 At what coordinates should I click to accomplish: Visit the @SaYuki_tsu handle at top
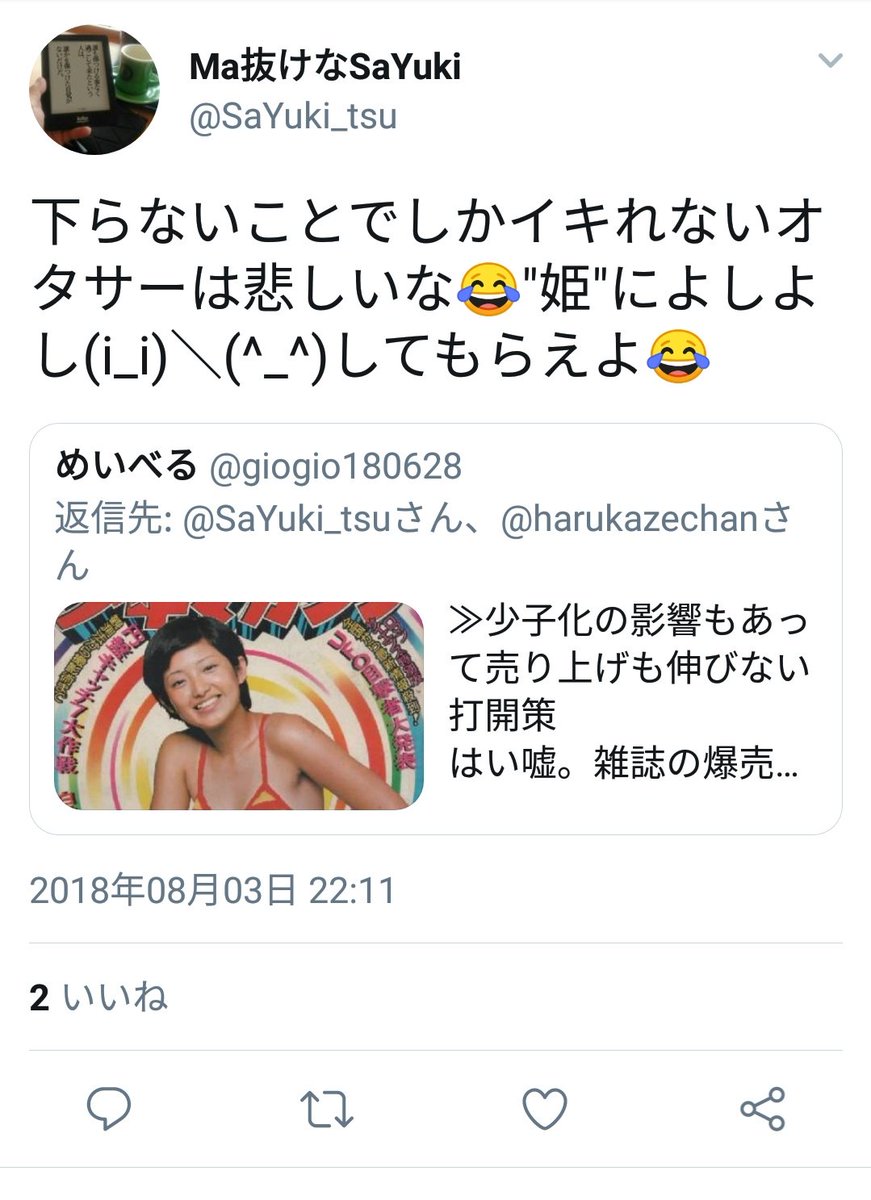pyautogui.click(x=293, y=117)
